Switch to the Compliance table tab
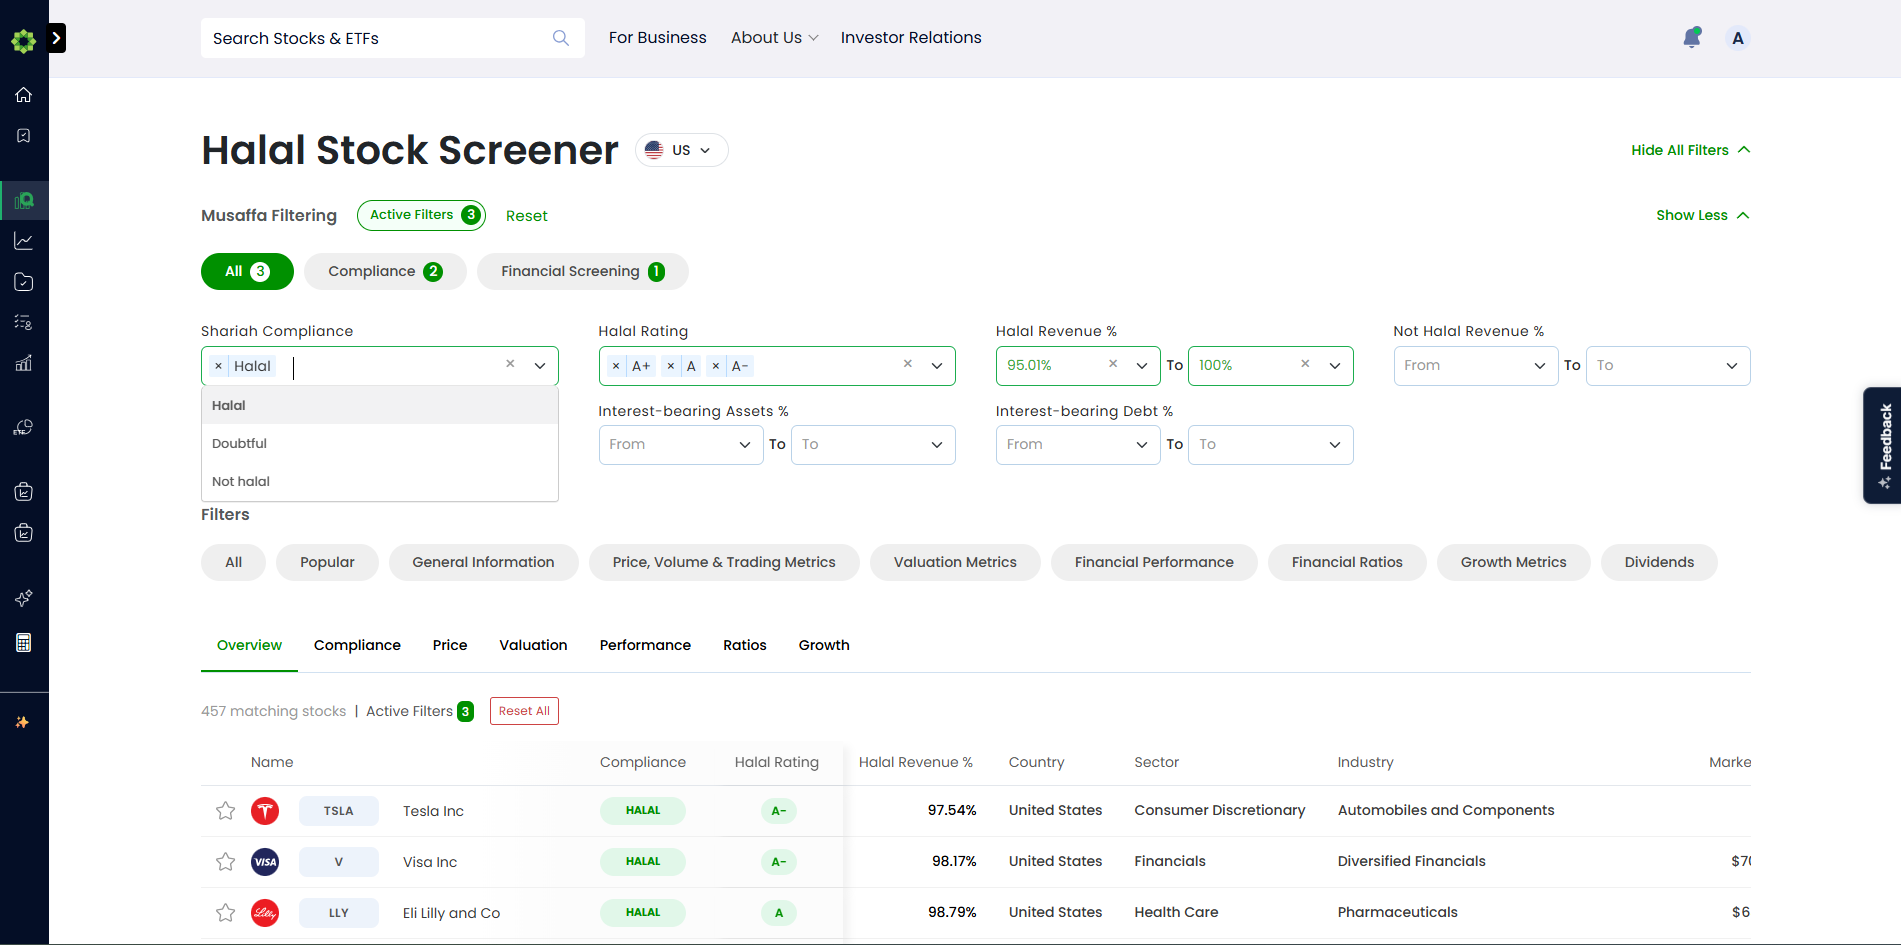The width and height of the screenshot is (1901, 945). [x=357, y=645]
